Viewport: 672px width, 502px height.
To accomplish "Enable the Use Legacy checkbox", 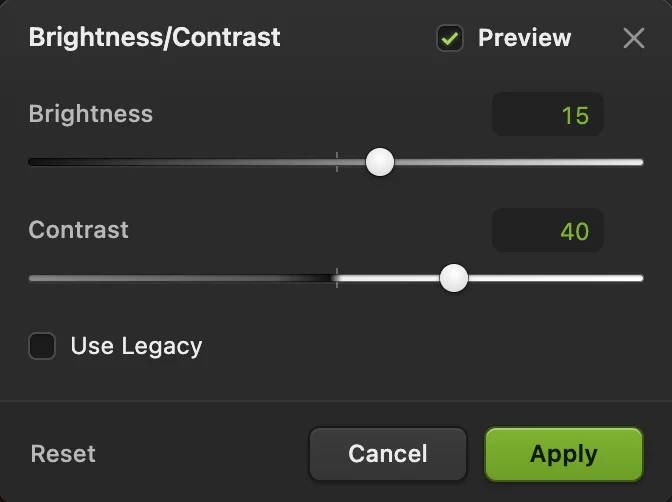I will coord(42,346).
